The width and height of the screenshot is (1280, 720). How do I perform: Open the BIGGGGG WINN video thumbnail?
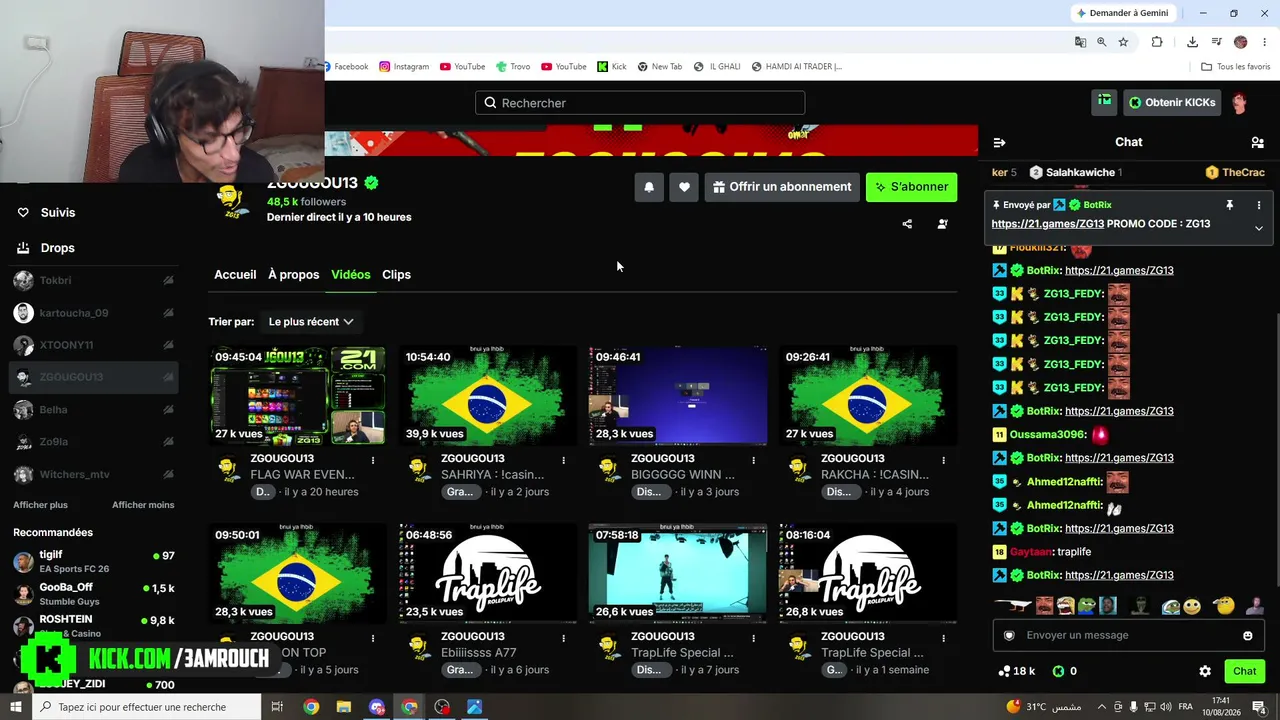coord(678,396)
